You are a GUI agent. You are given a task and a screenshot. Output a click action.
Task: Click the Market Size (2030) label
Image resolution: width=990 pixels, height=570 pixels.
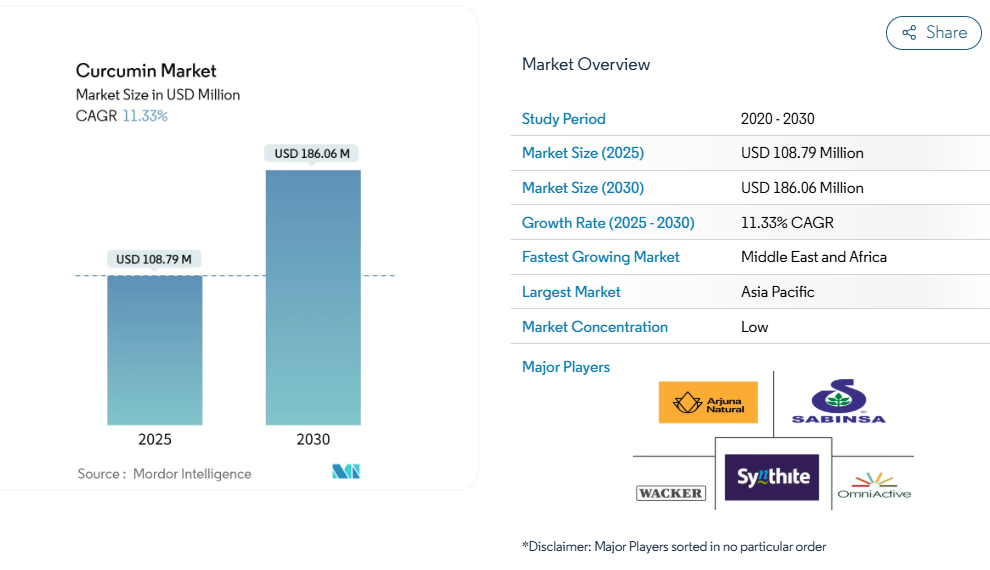583,188
